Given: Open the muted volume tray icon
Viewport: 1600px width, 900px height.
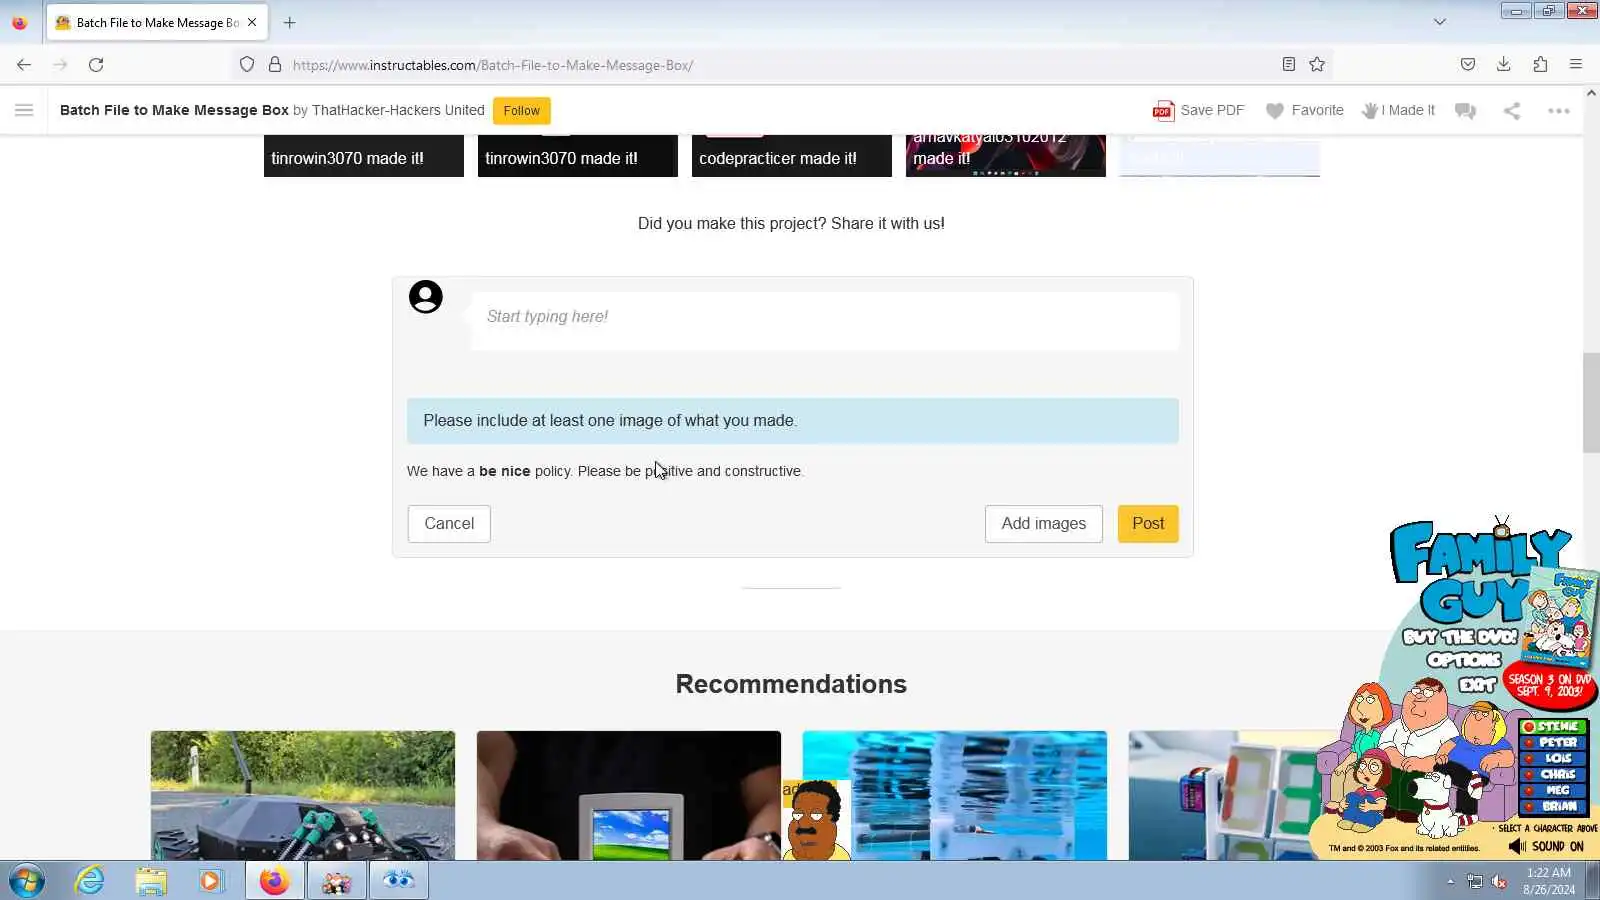Looking at the screenshot, I should pyautogui.click(x=1499, y=881).
